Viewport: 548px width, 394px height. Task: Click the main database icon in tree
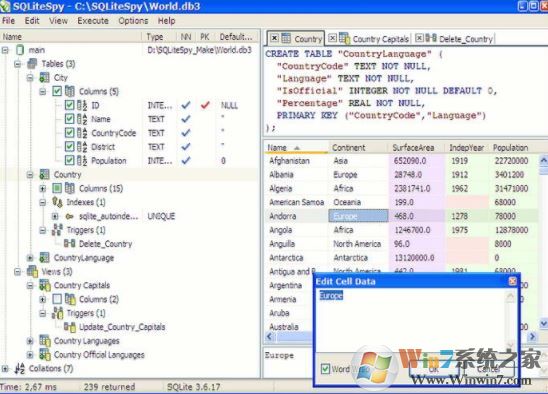pyautogui.click(x=20, y=50)
